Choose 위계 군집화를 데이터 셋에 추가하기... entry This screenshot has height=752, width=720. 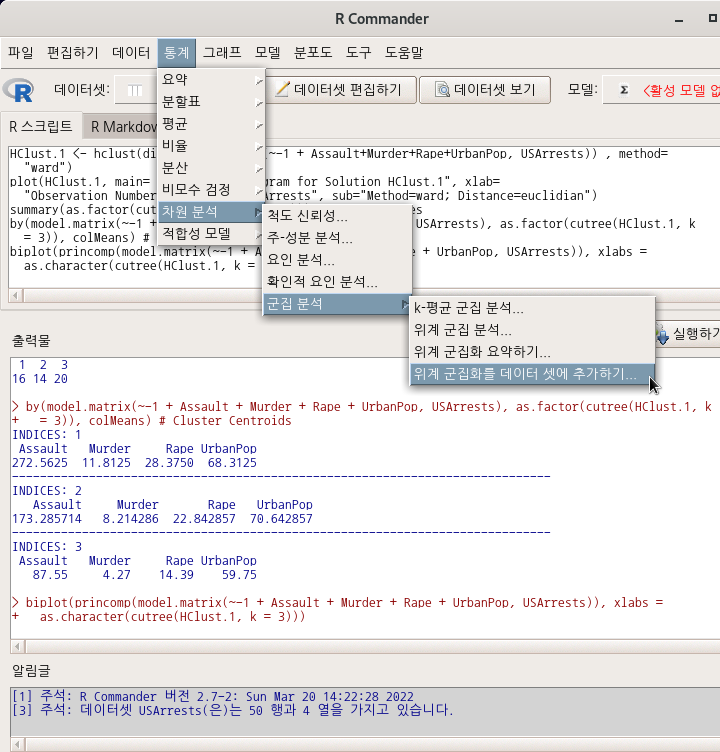pyautogui.click(x=532, y=374)
